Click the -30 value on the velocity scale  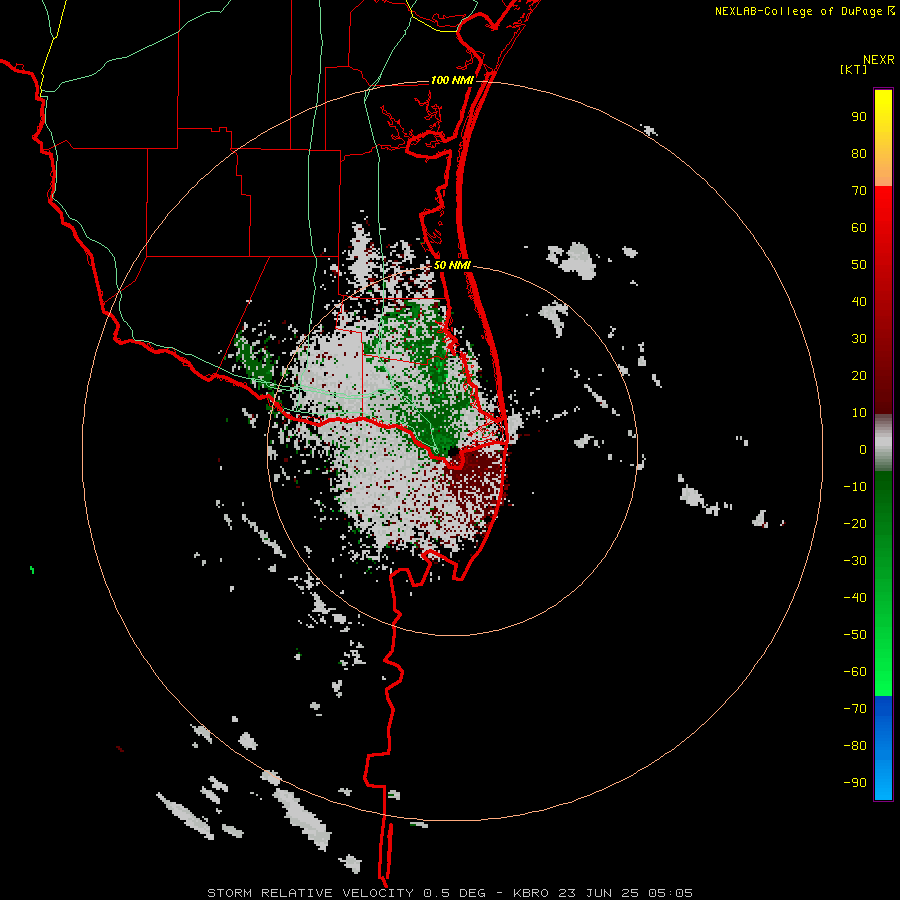coord(855,561)
